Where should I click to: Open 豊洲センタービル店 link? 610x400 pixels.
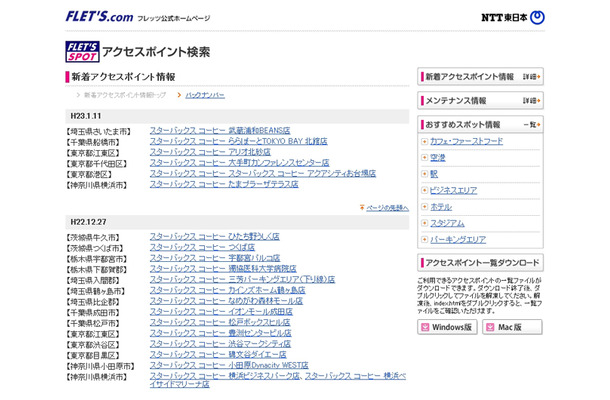coord(221,333)
